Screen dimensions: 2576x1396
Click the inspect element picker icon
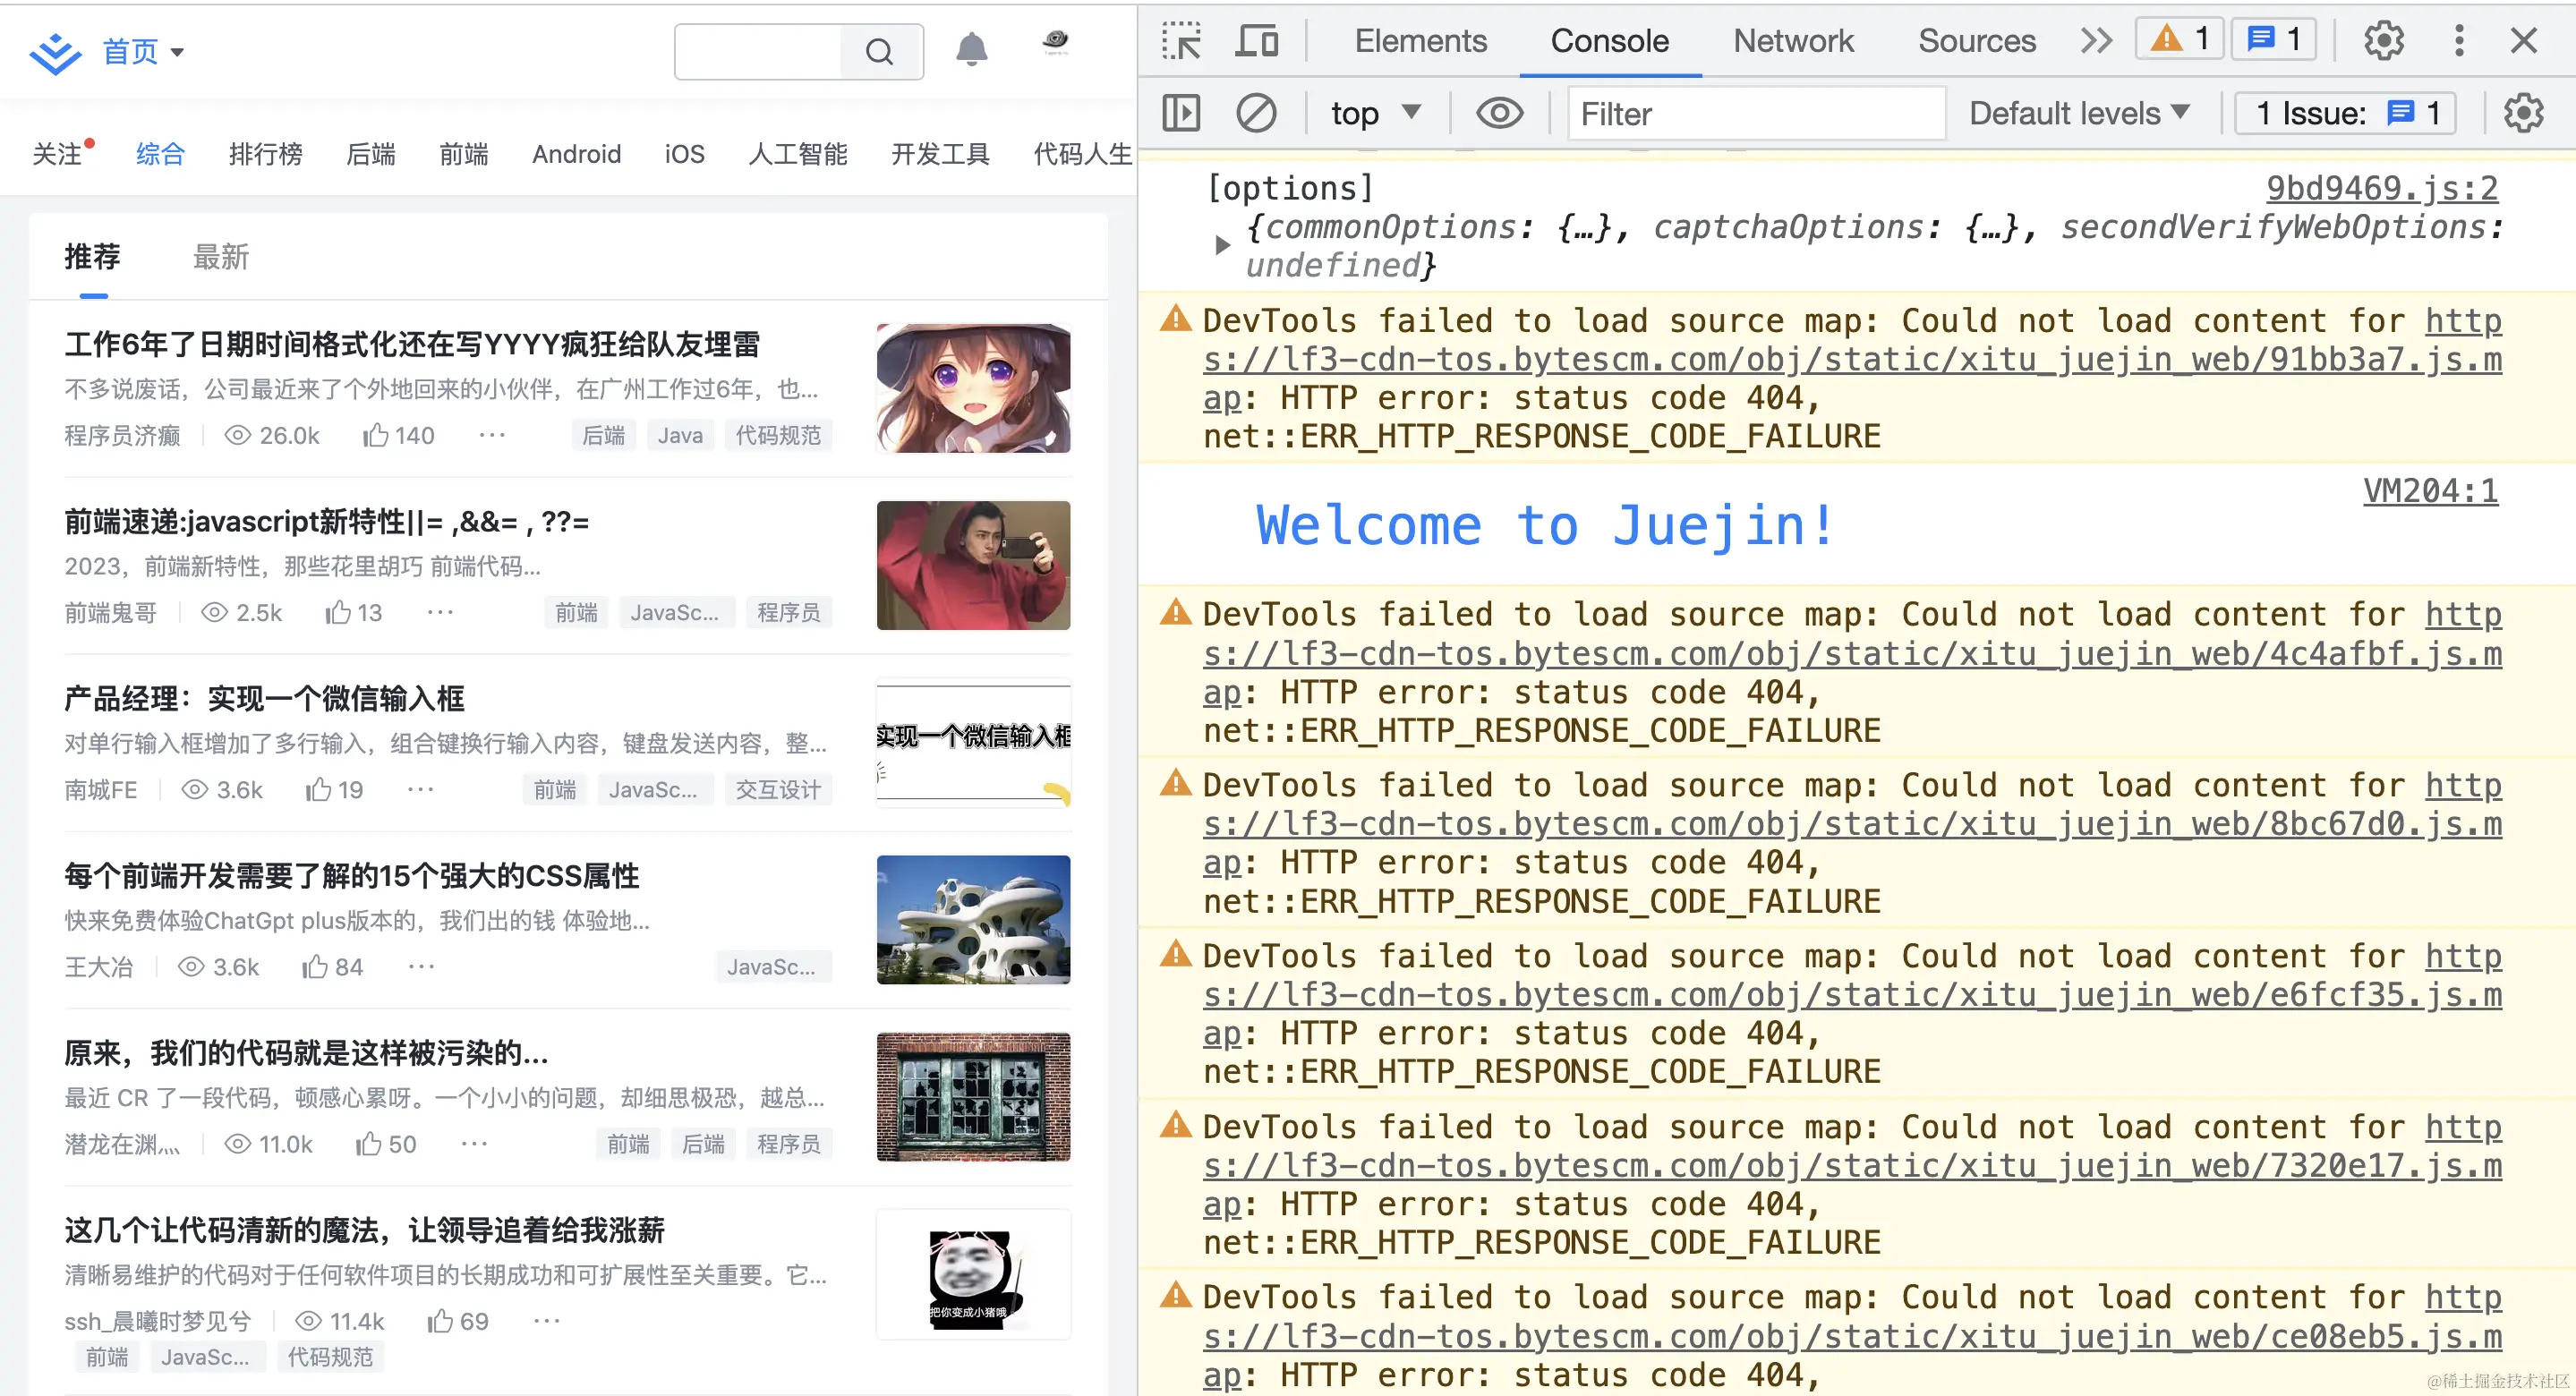point(1181,41)
